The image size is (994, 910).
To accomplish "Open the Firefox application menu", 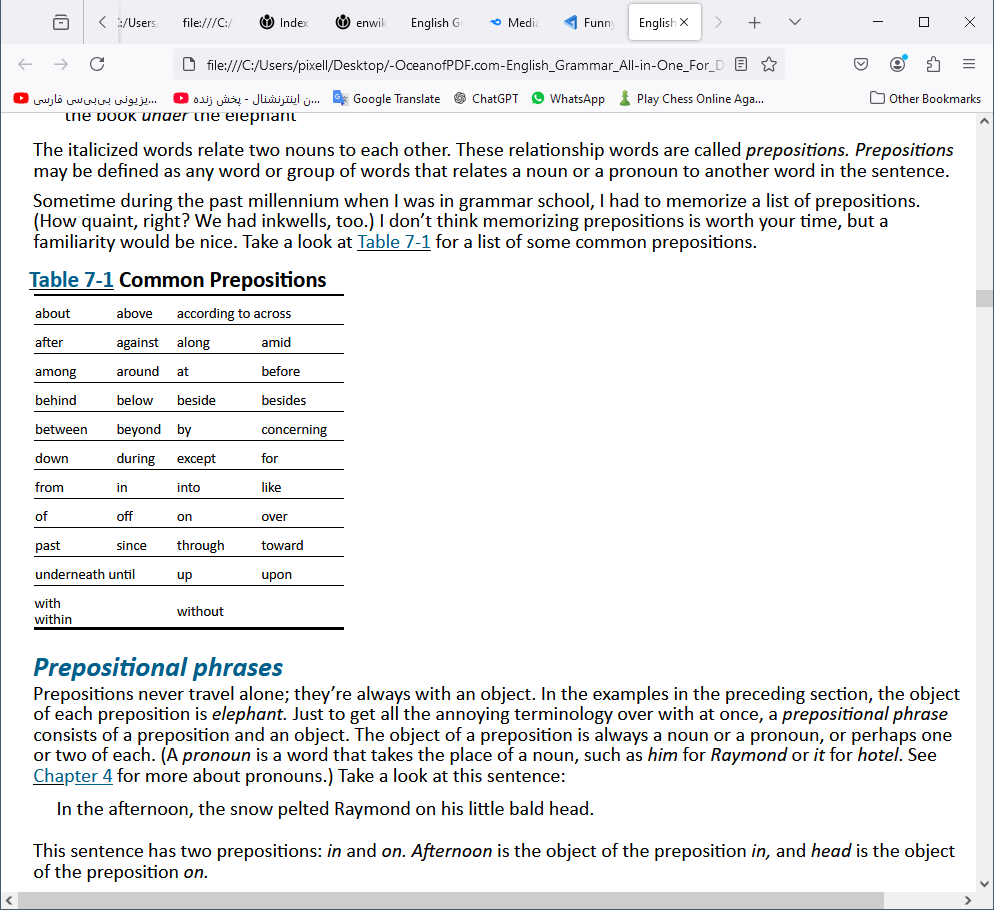I will tap(969, 64).
